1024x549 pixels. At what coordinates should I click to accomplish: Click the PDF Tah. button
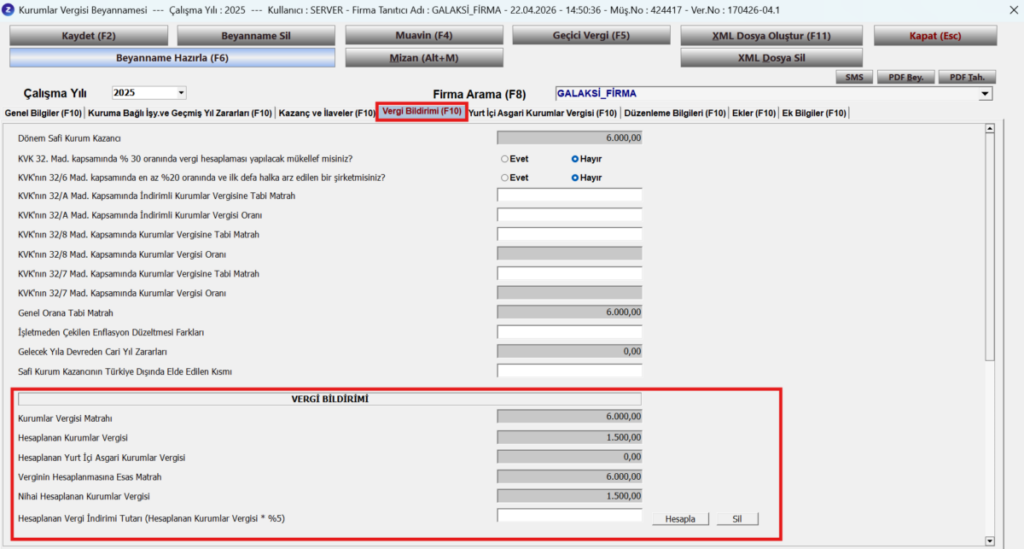pyautogui.click(x=967, y=77)
